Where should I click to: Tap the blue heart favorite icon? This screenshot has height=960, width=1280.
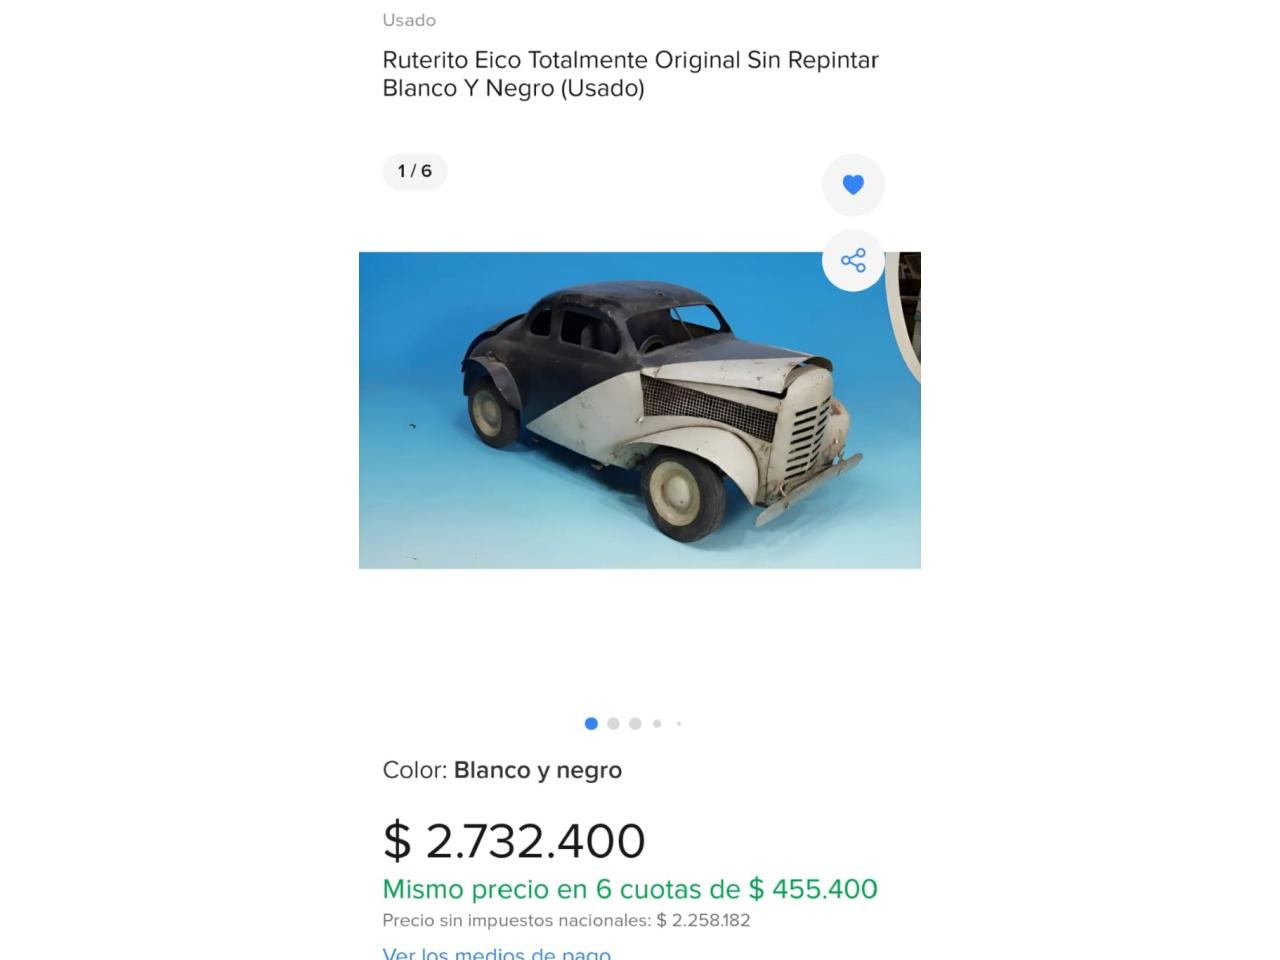[x=853, y=185]
